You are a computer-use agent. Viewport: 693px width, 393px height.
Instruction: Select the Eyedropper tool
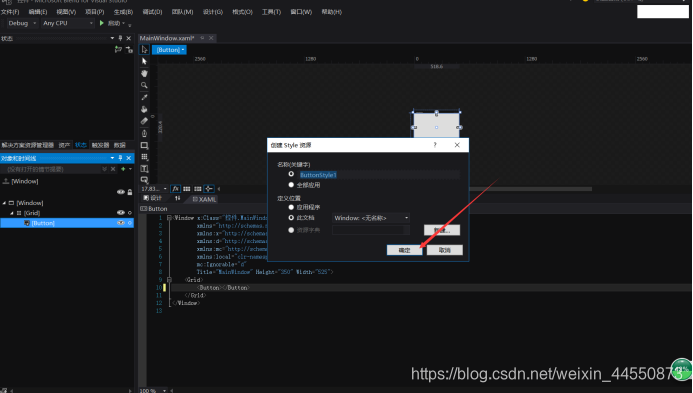144,97
